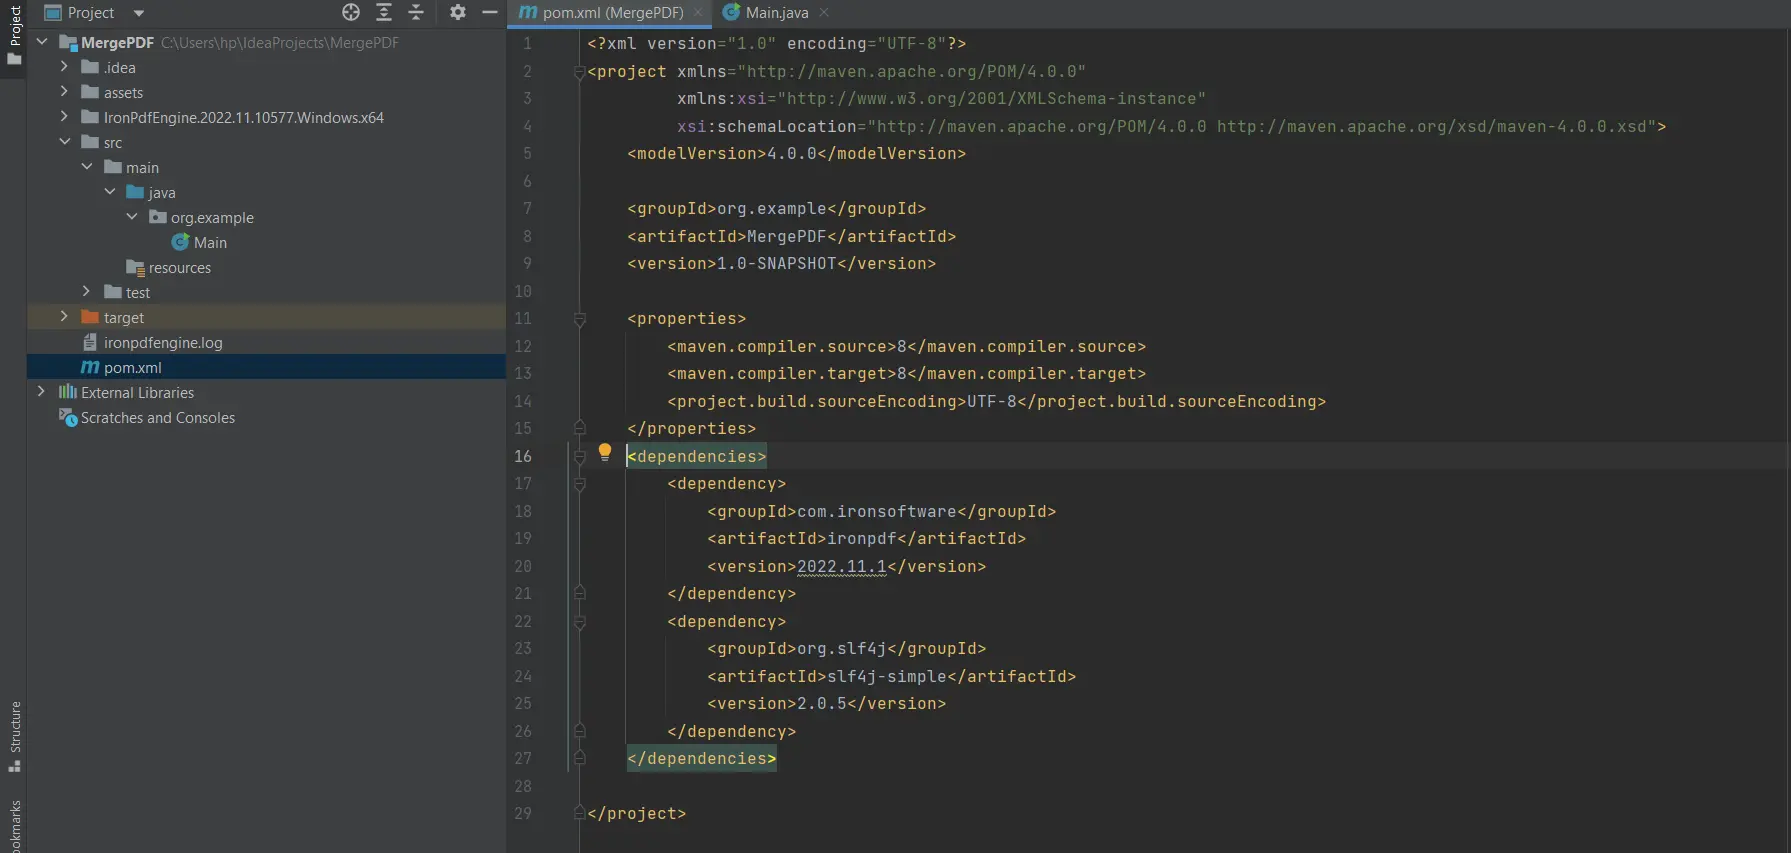This screenshot has width=1791, height=853.
Task: Click the org.example package icon
Action: pos(158,217)
